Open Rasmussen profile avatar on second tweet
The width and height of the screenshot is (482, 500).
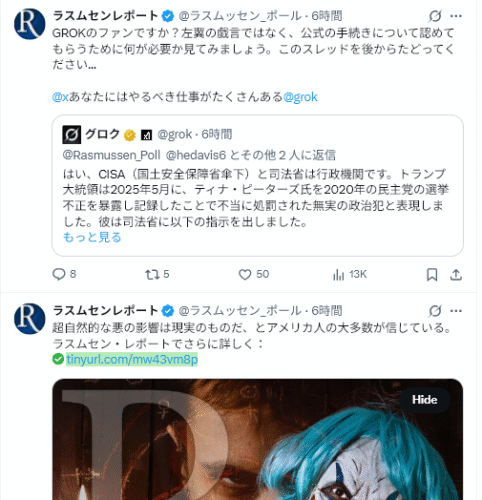point(29,319)
